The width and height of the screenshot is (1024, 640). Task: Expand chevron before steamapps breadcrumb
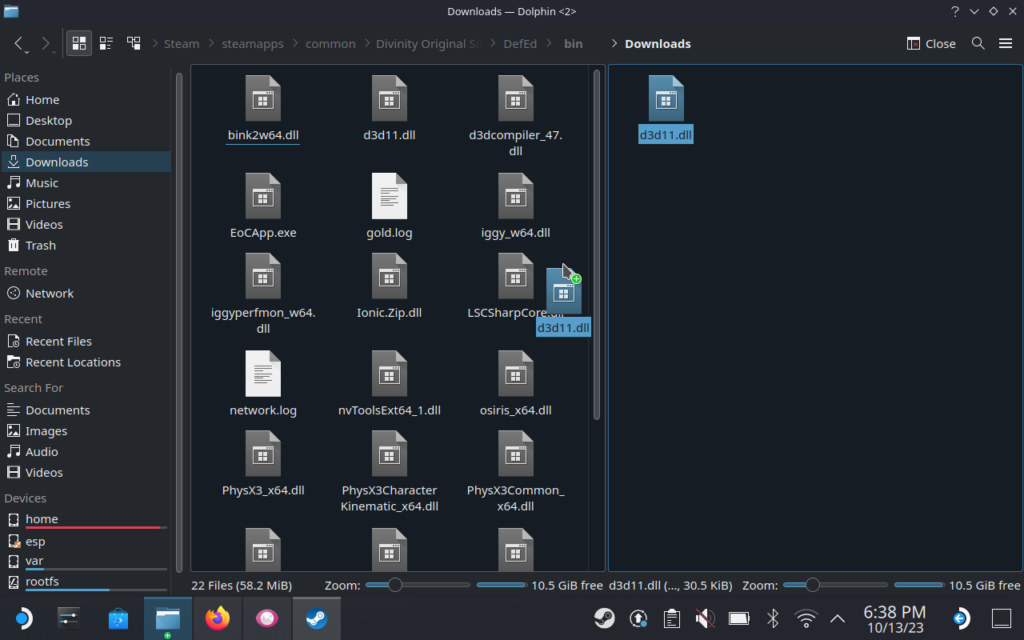coord(211,44)
